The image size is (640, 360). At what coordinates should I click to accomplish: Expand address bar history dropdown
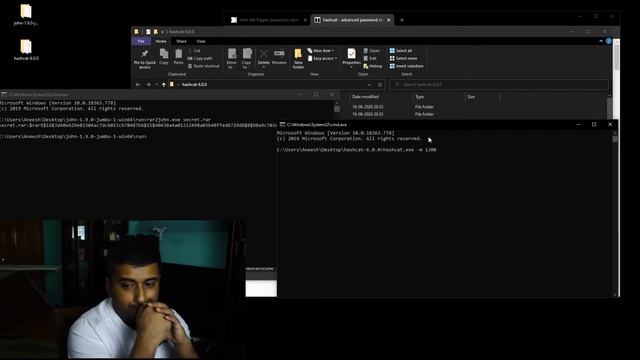point(369,84)
